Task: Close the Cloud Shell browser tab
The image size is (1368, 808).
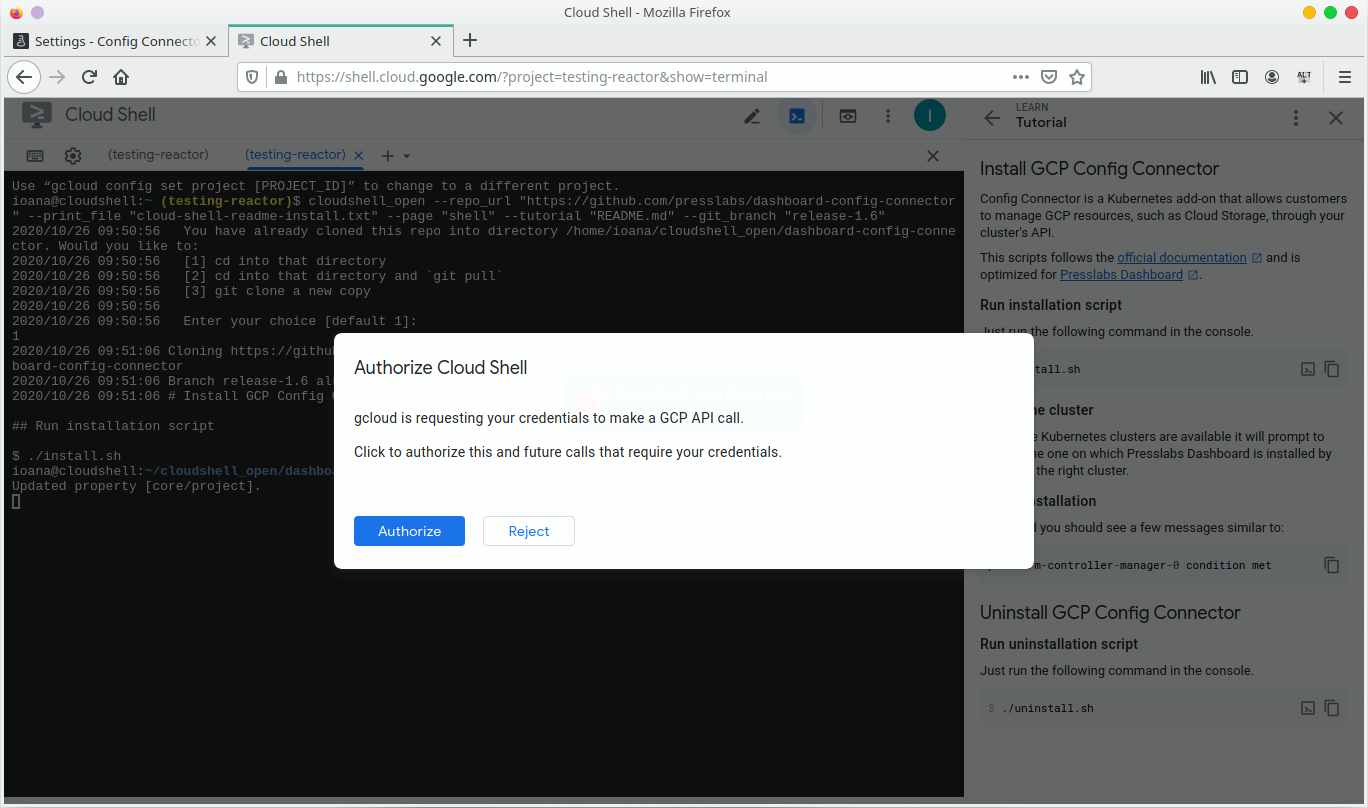Action: (436, 41)
